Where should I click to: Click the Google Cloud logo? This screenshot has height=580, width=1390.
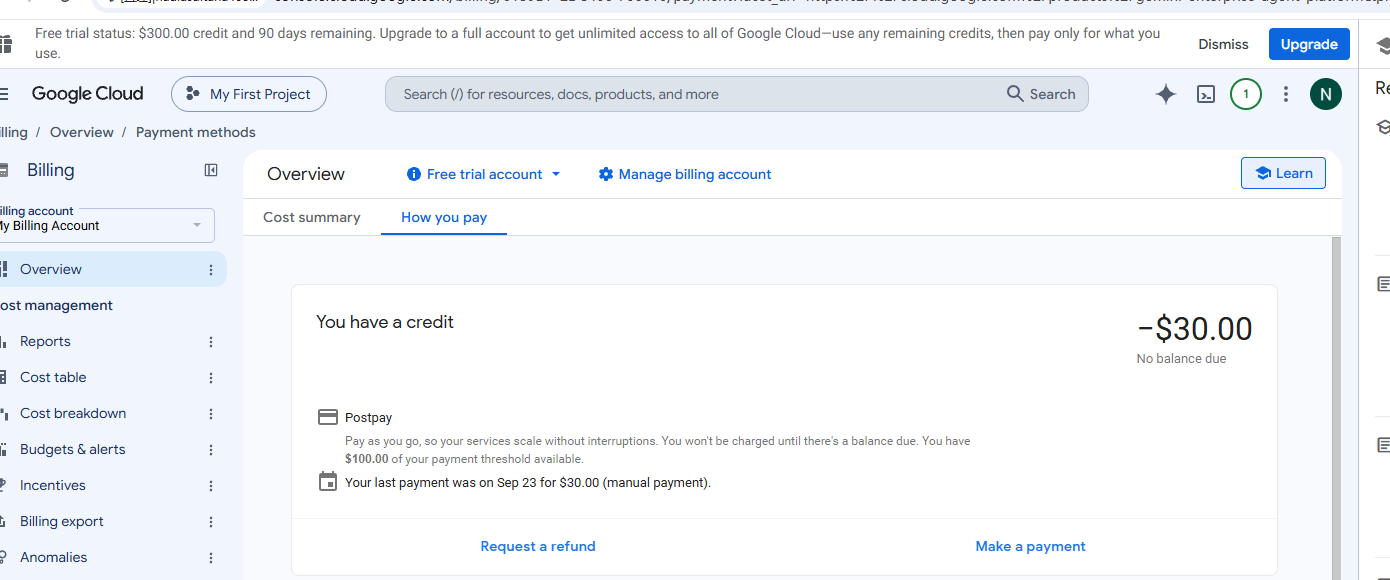87,94
